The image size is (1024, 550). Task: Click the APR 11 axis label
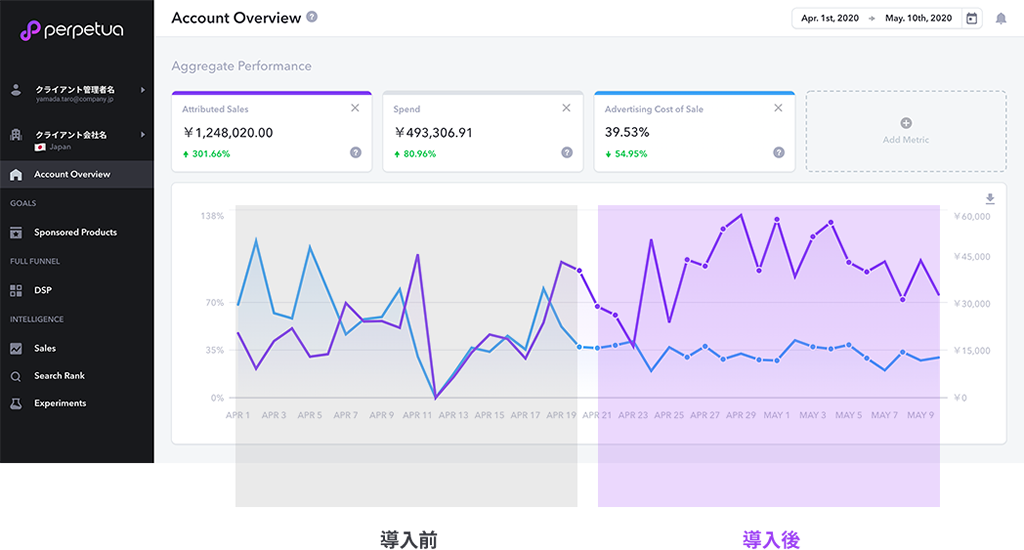click(417, 415)
